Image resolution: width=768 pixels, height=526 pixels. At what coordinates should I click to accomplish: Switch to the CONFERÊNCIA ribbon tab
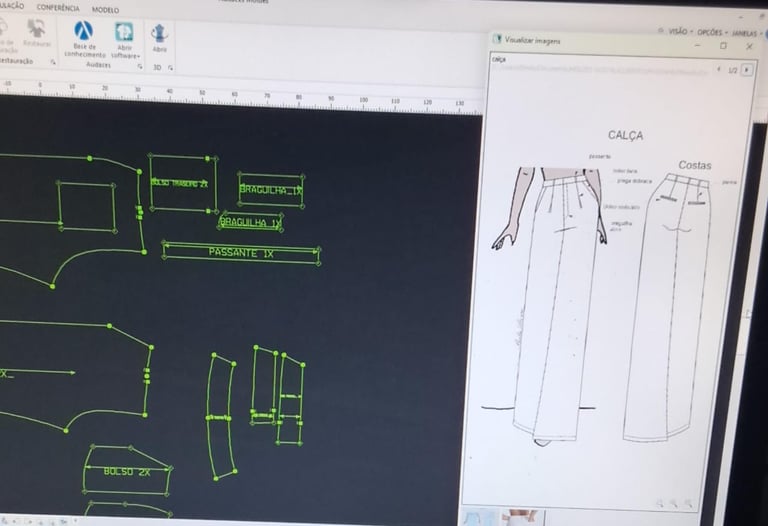point(58,8)
